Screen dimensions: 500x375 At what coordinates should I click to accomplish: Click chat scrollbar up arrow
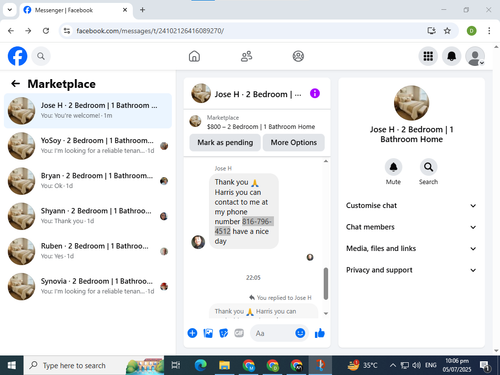pos(326,161)
